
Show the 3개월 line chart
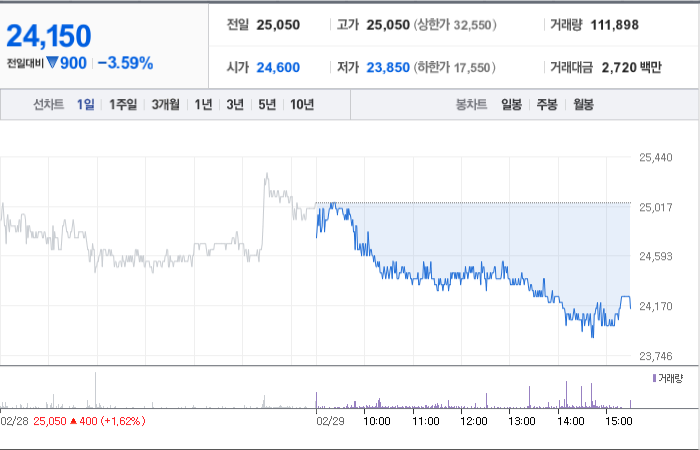pyautogui.click(x=165, y=104)
